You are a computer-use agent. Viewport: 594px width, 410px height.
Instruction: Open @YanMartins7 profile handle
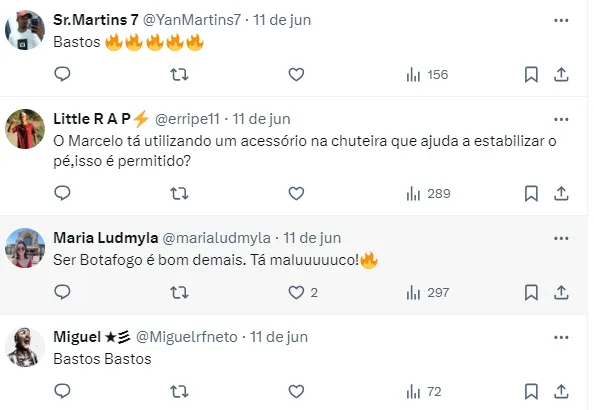click(192, 20)
